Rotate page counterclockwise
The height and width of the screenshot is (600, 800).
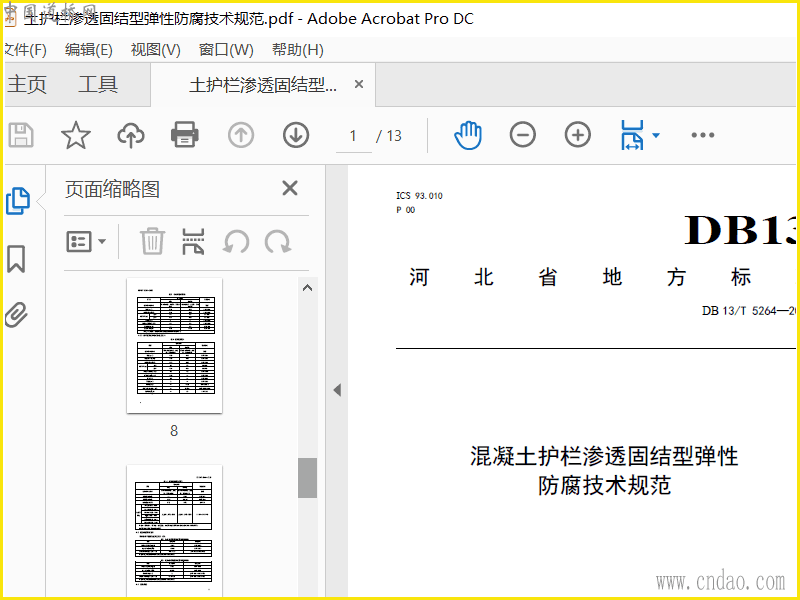tap(236, 241)
